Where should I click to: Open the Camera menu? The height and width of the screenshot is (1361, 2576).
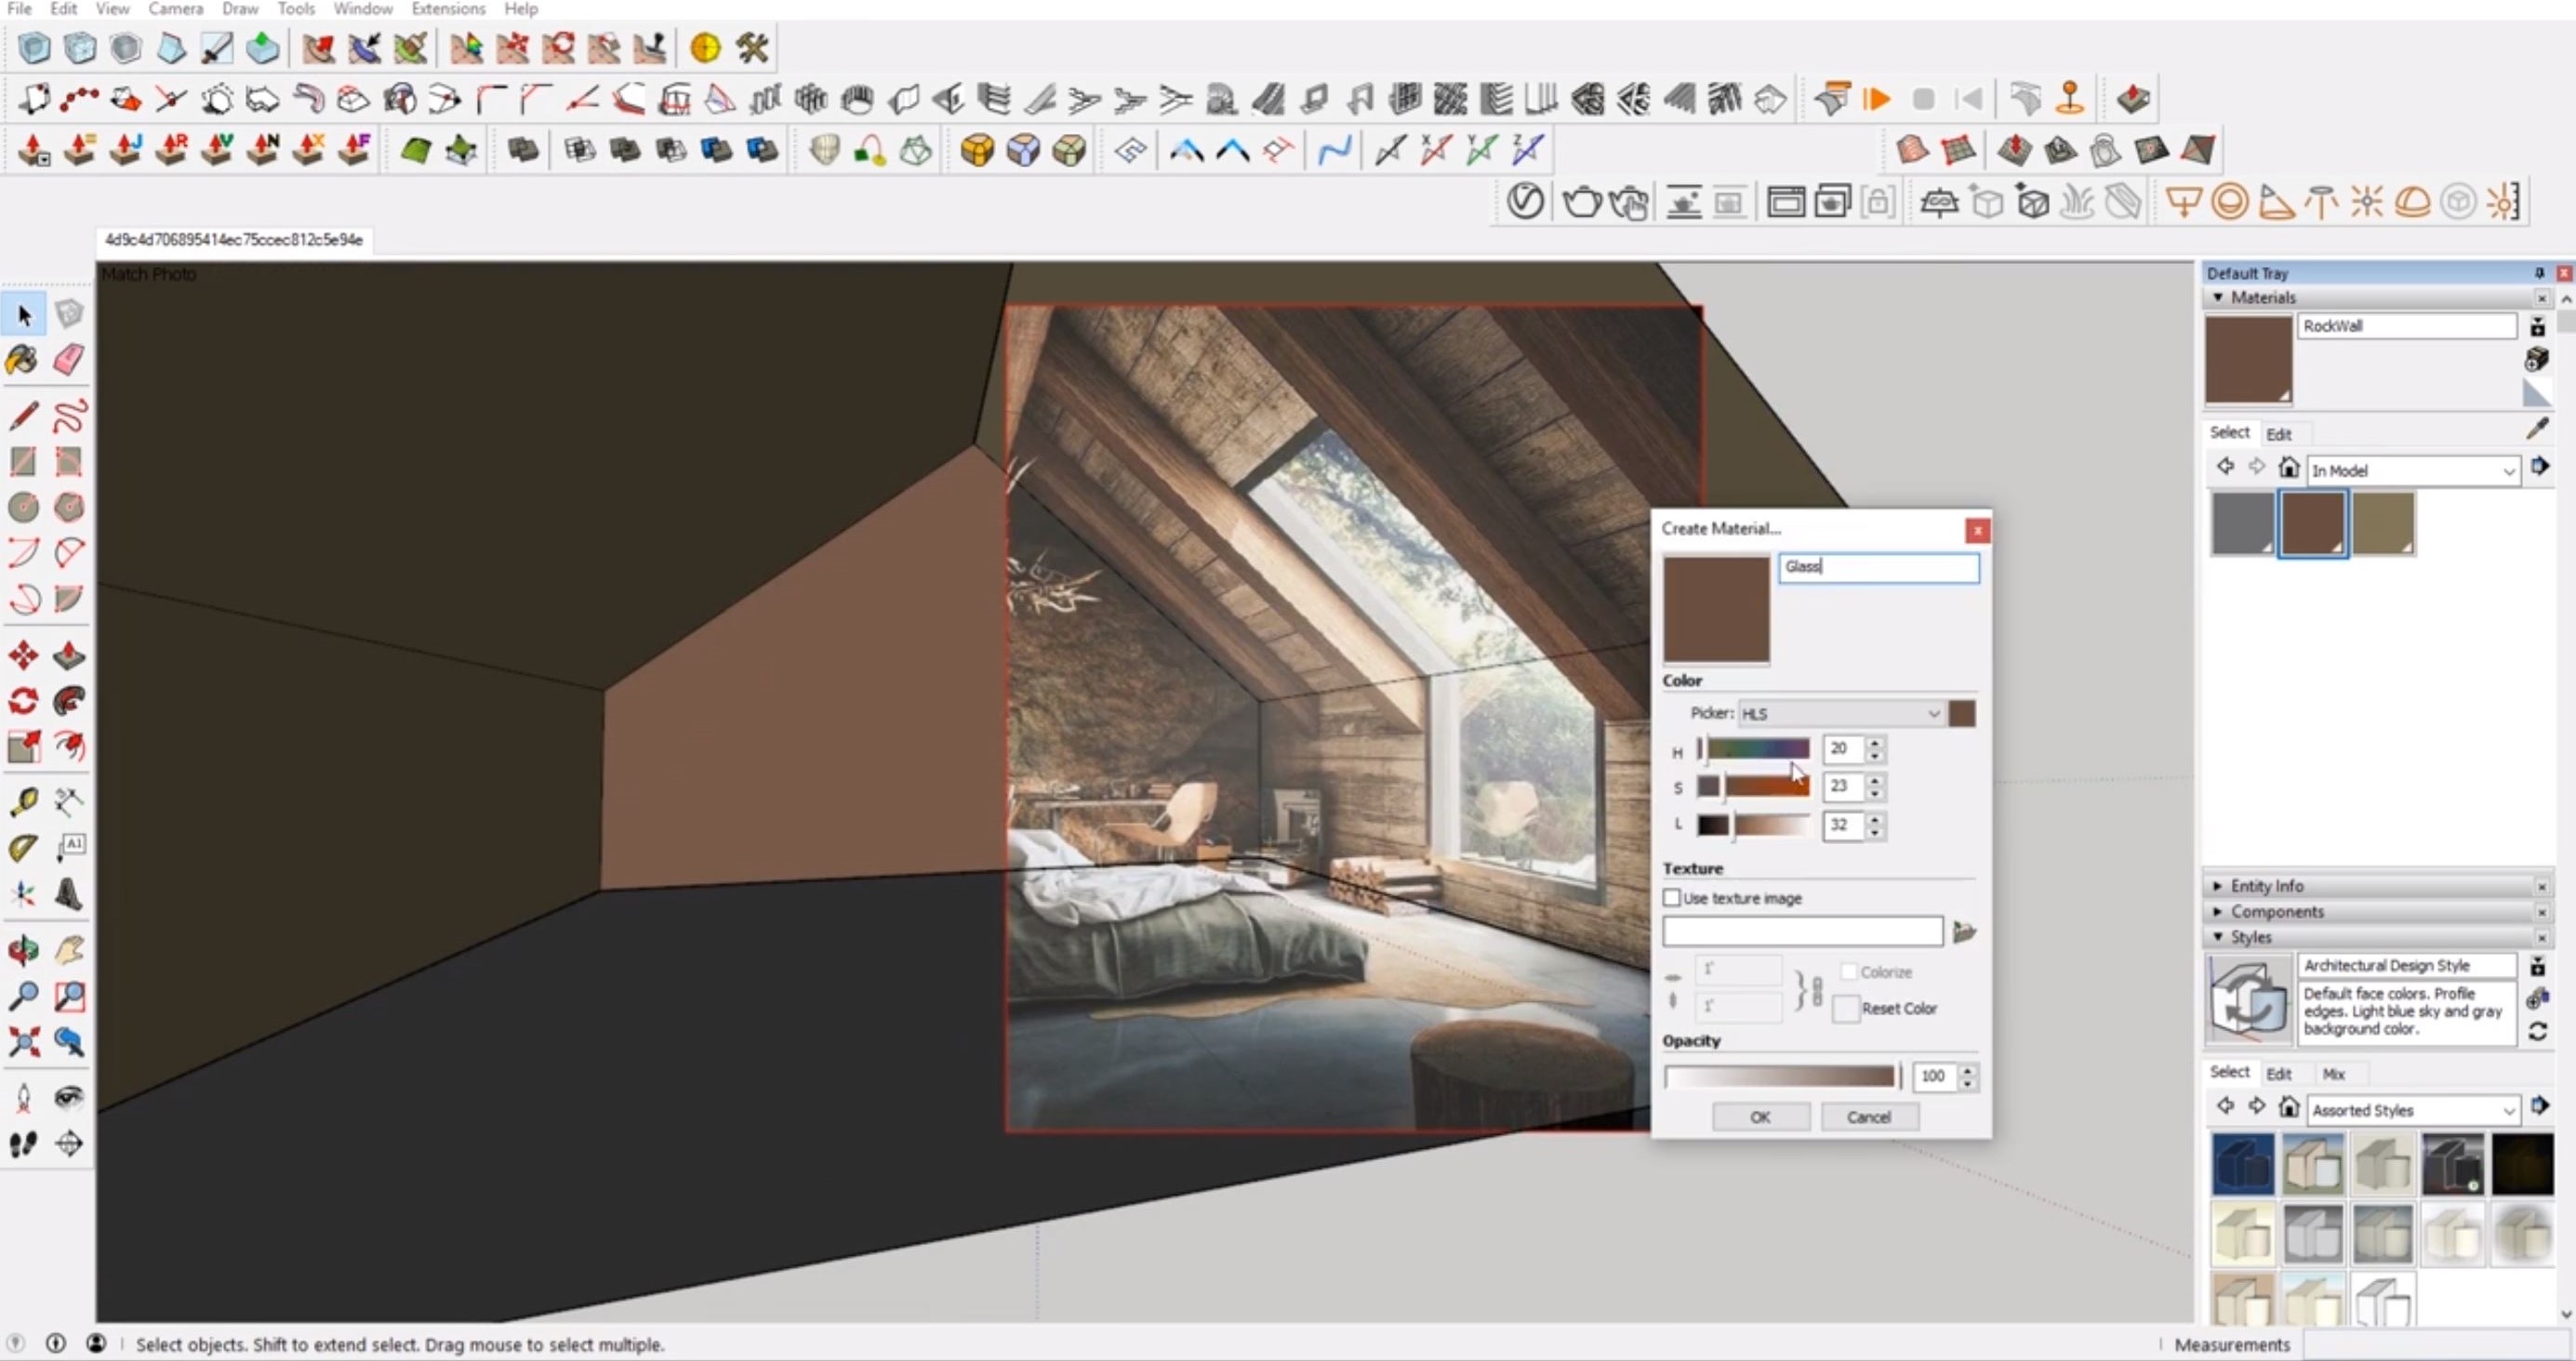pos(175,9)
